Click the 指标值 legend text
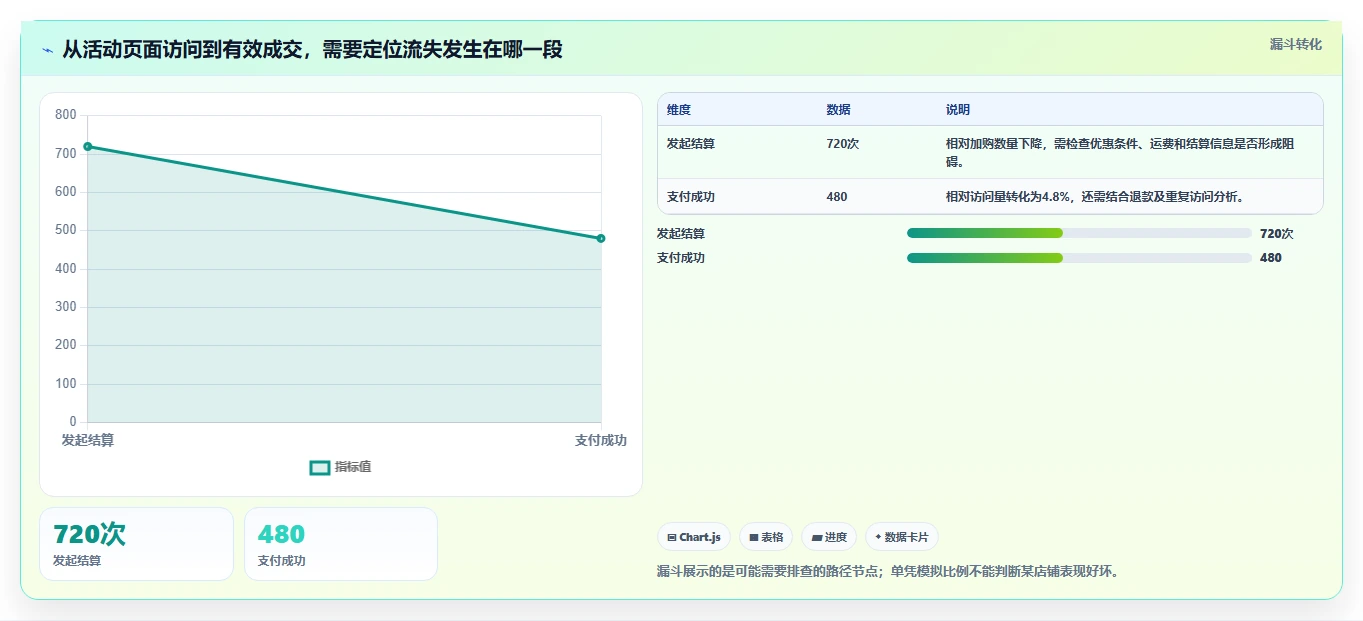Viewport: 1363px width, 621px height. [x=353, y=467]
